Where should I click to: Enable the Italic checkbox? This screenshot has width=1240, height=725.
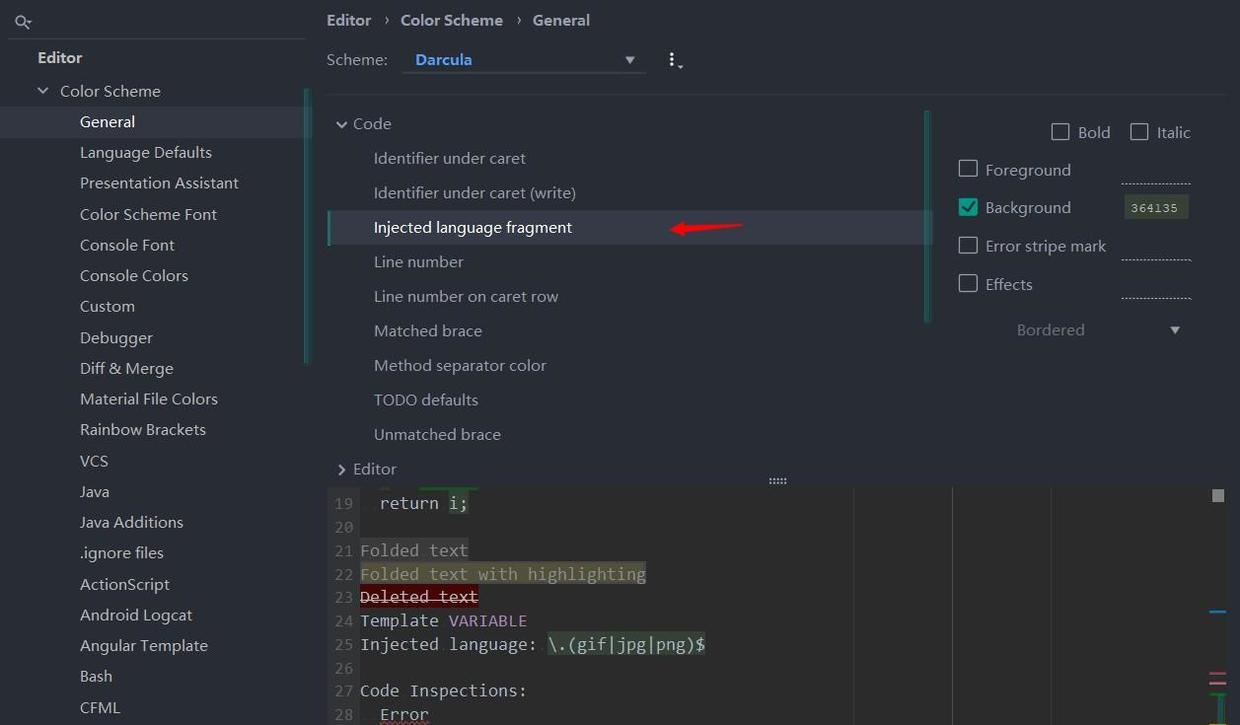1139,132
